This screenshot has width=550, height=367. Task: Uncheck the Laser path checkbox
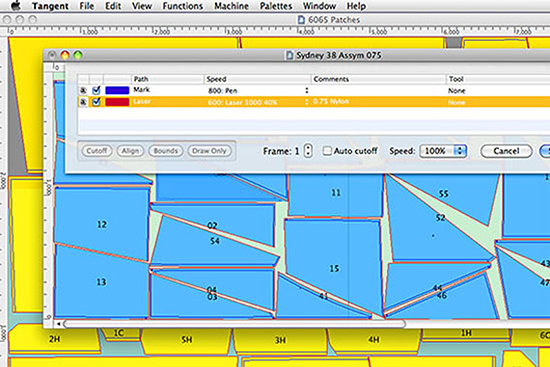coord(96,102)
